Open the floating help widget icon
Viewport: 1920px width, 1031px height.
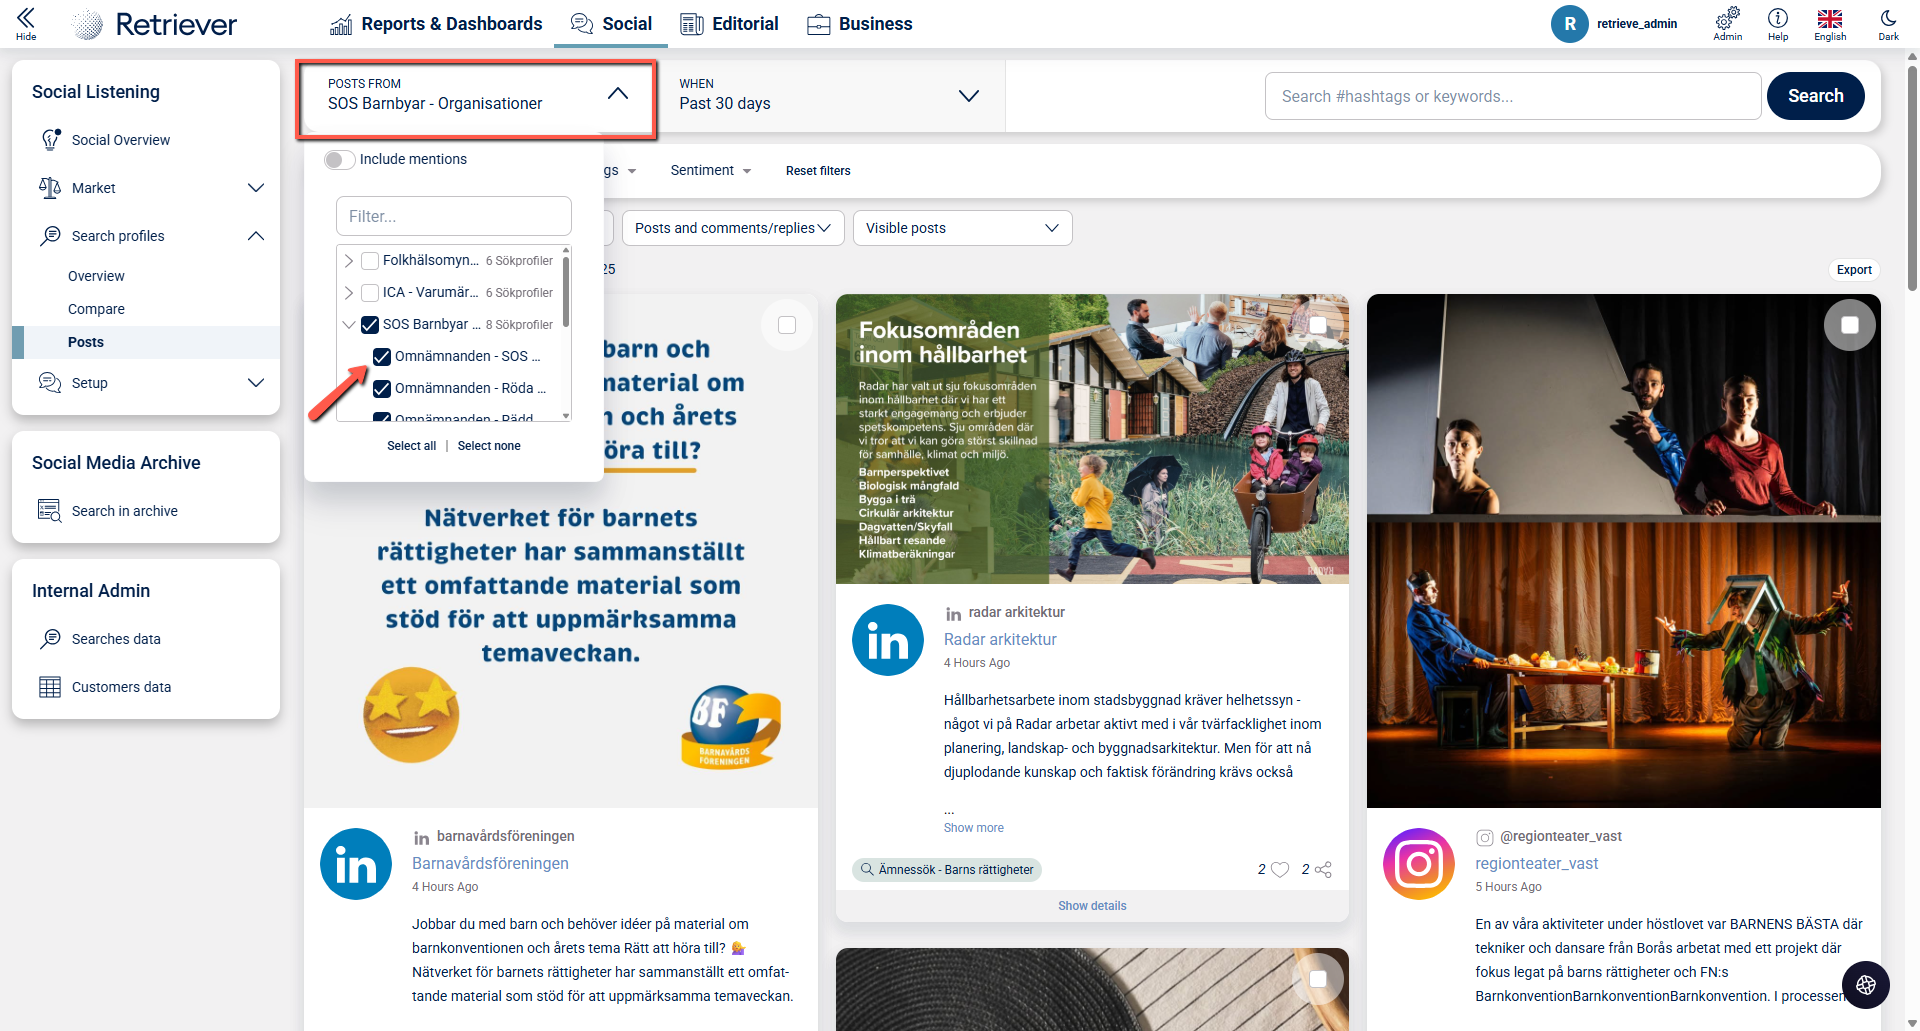click(x=1865, y=985)
